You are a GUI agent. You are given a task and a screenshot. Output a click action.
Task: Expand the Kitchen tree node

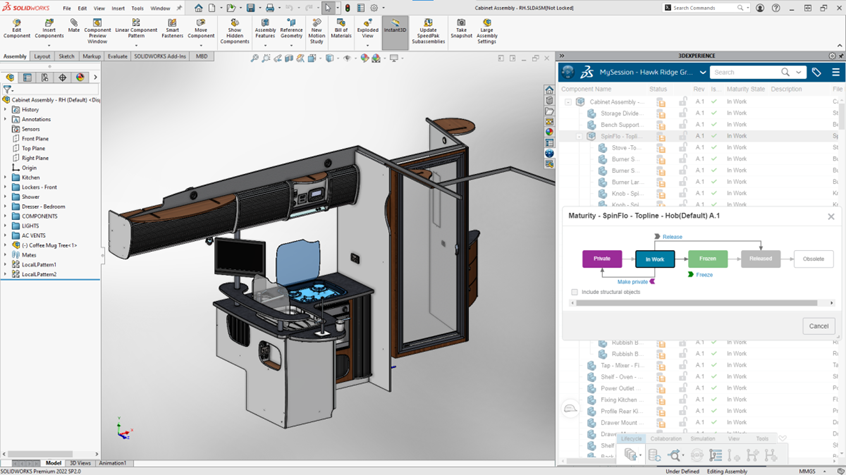coord(6,178)
